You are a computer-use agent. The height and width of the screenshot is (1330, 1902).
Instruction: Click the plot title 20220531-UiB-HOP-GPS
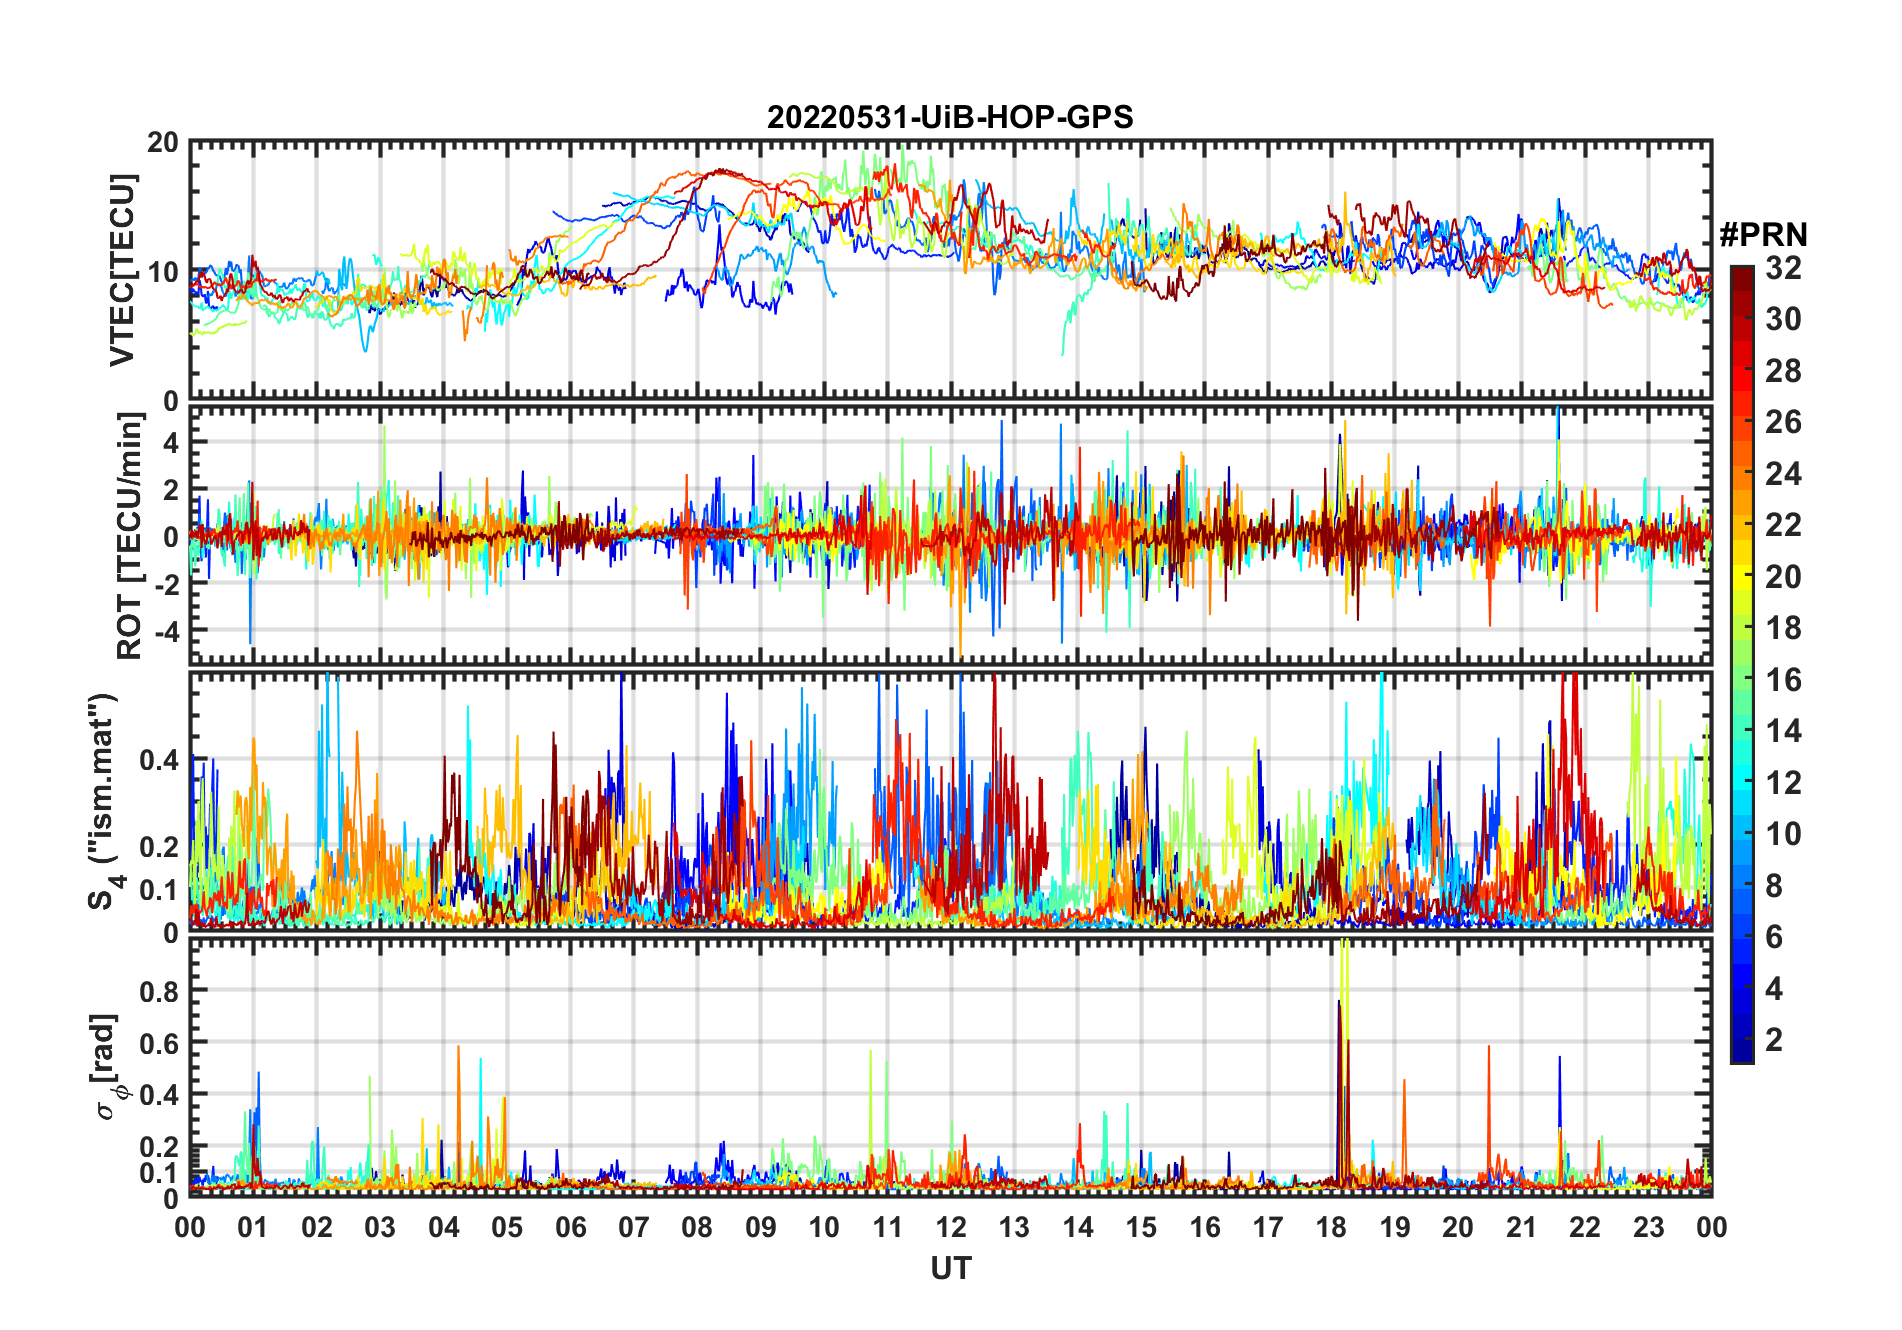(950, 118)
